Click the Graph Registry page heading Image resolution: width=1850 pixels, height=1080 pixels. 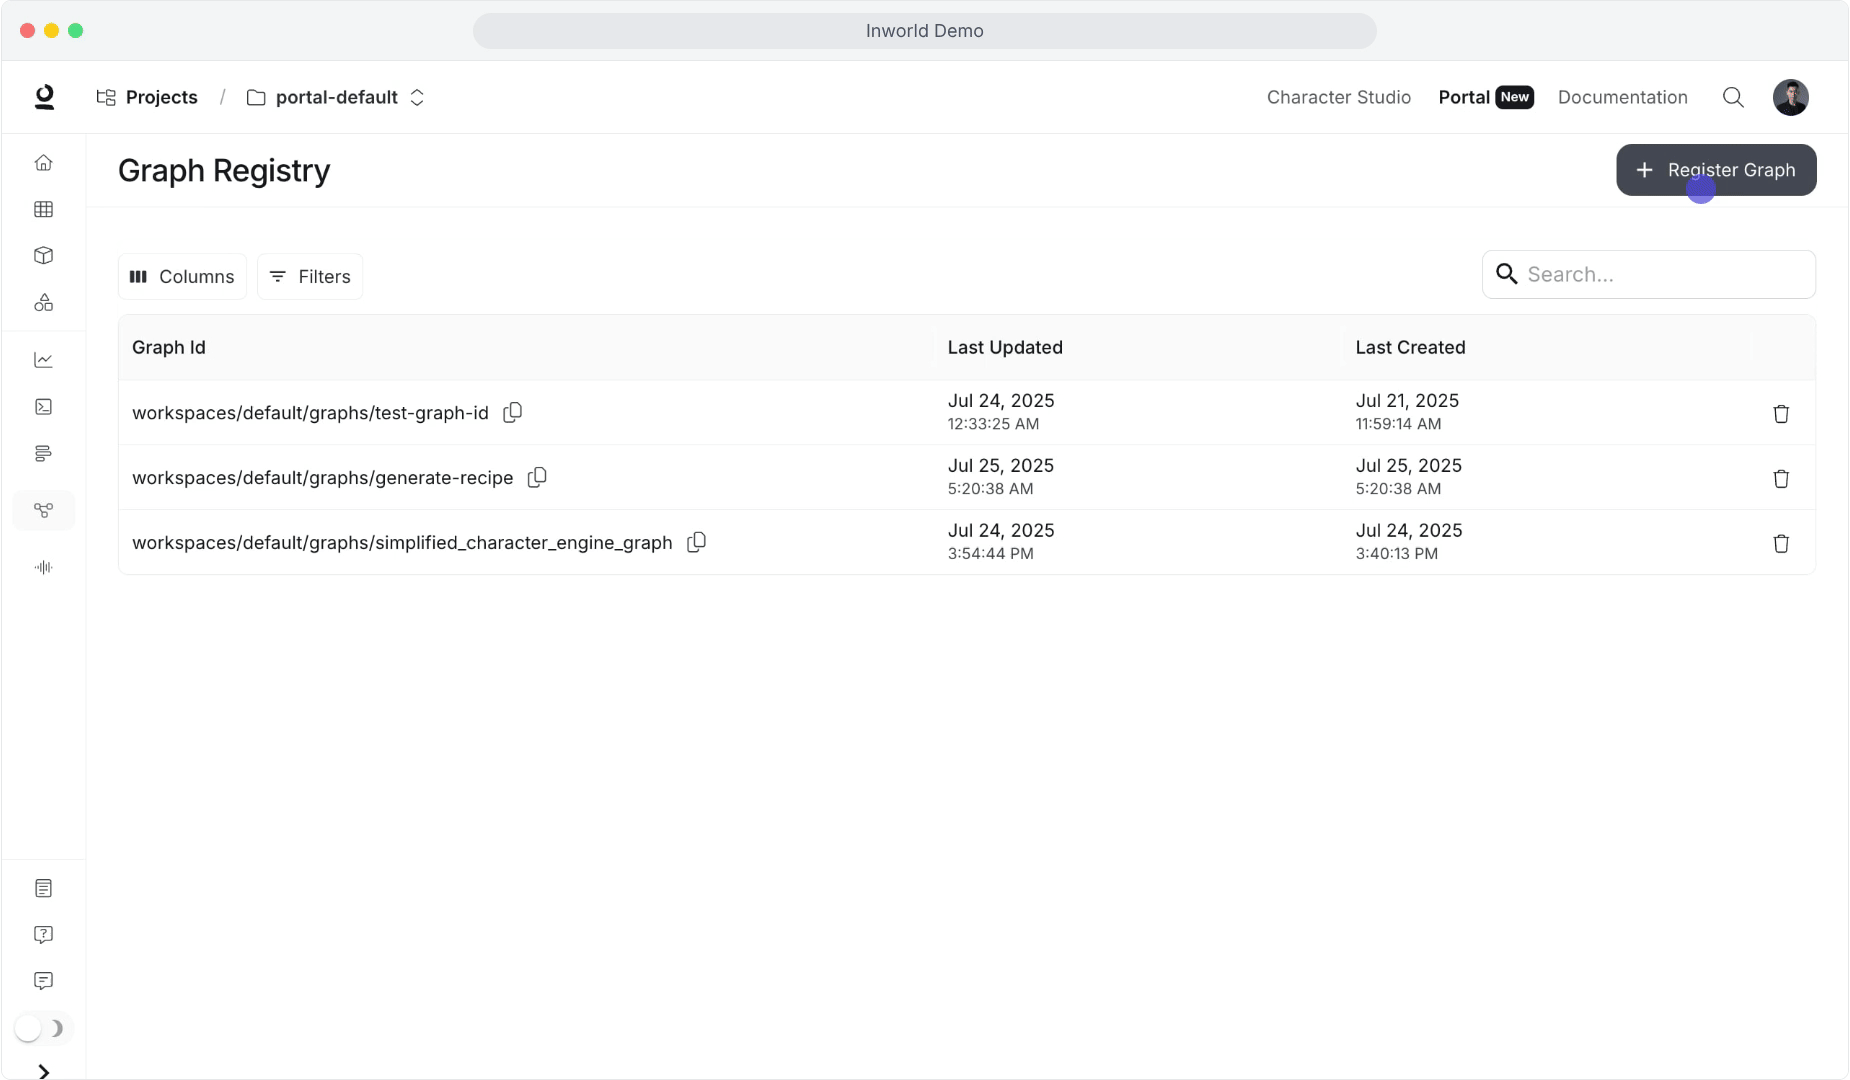(x=224, y=171)
